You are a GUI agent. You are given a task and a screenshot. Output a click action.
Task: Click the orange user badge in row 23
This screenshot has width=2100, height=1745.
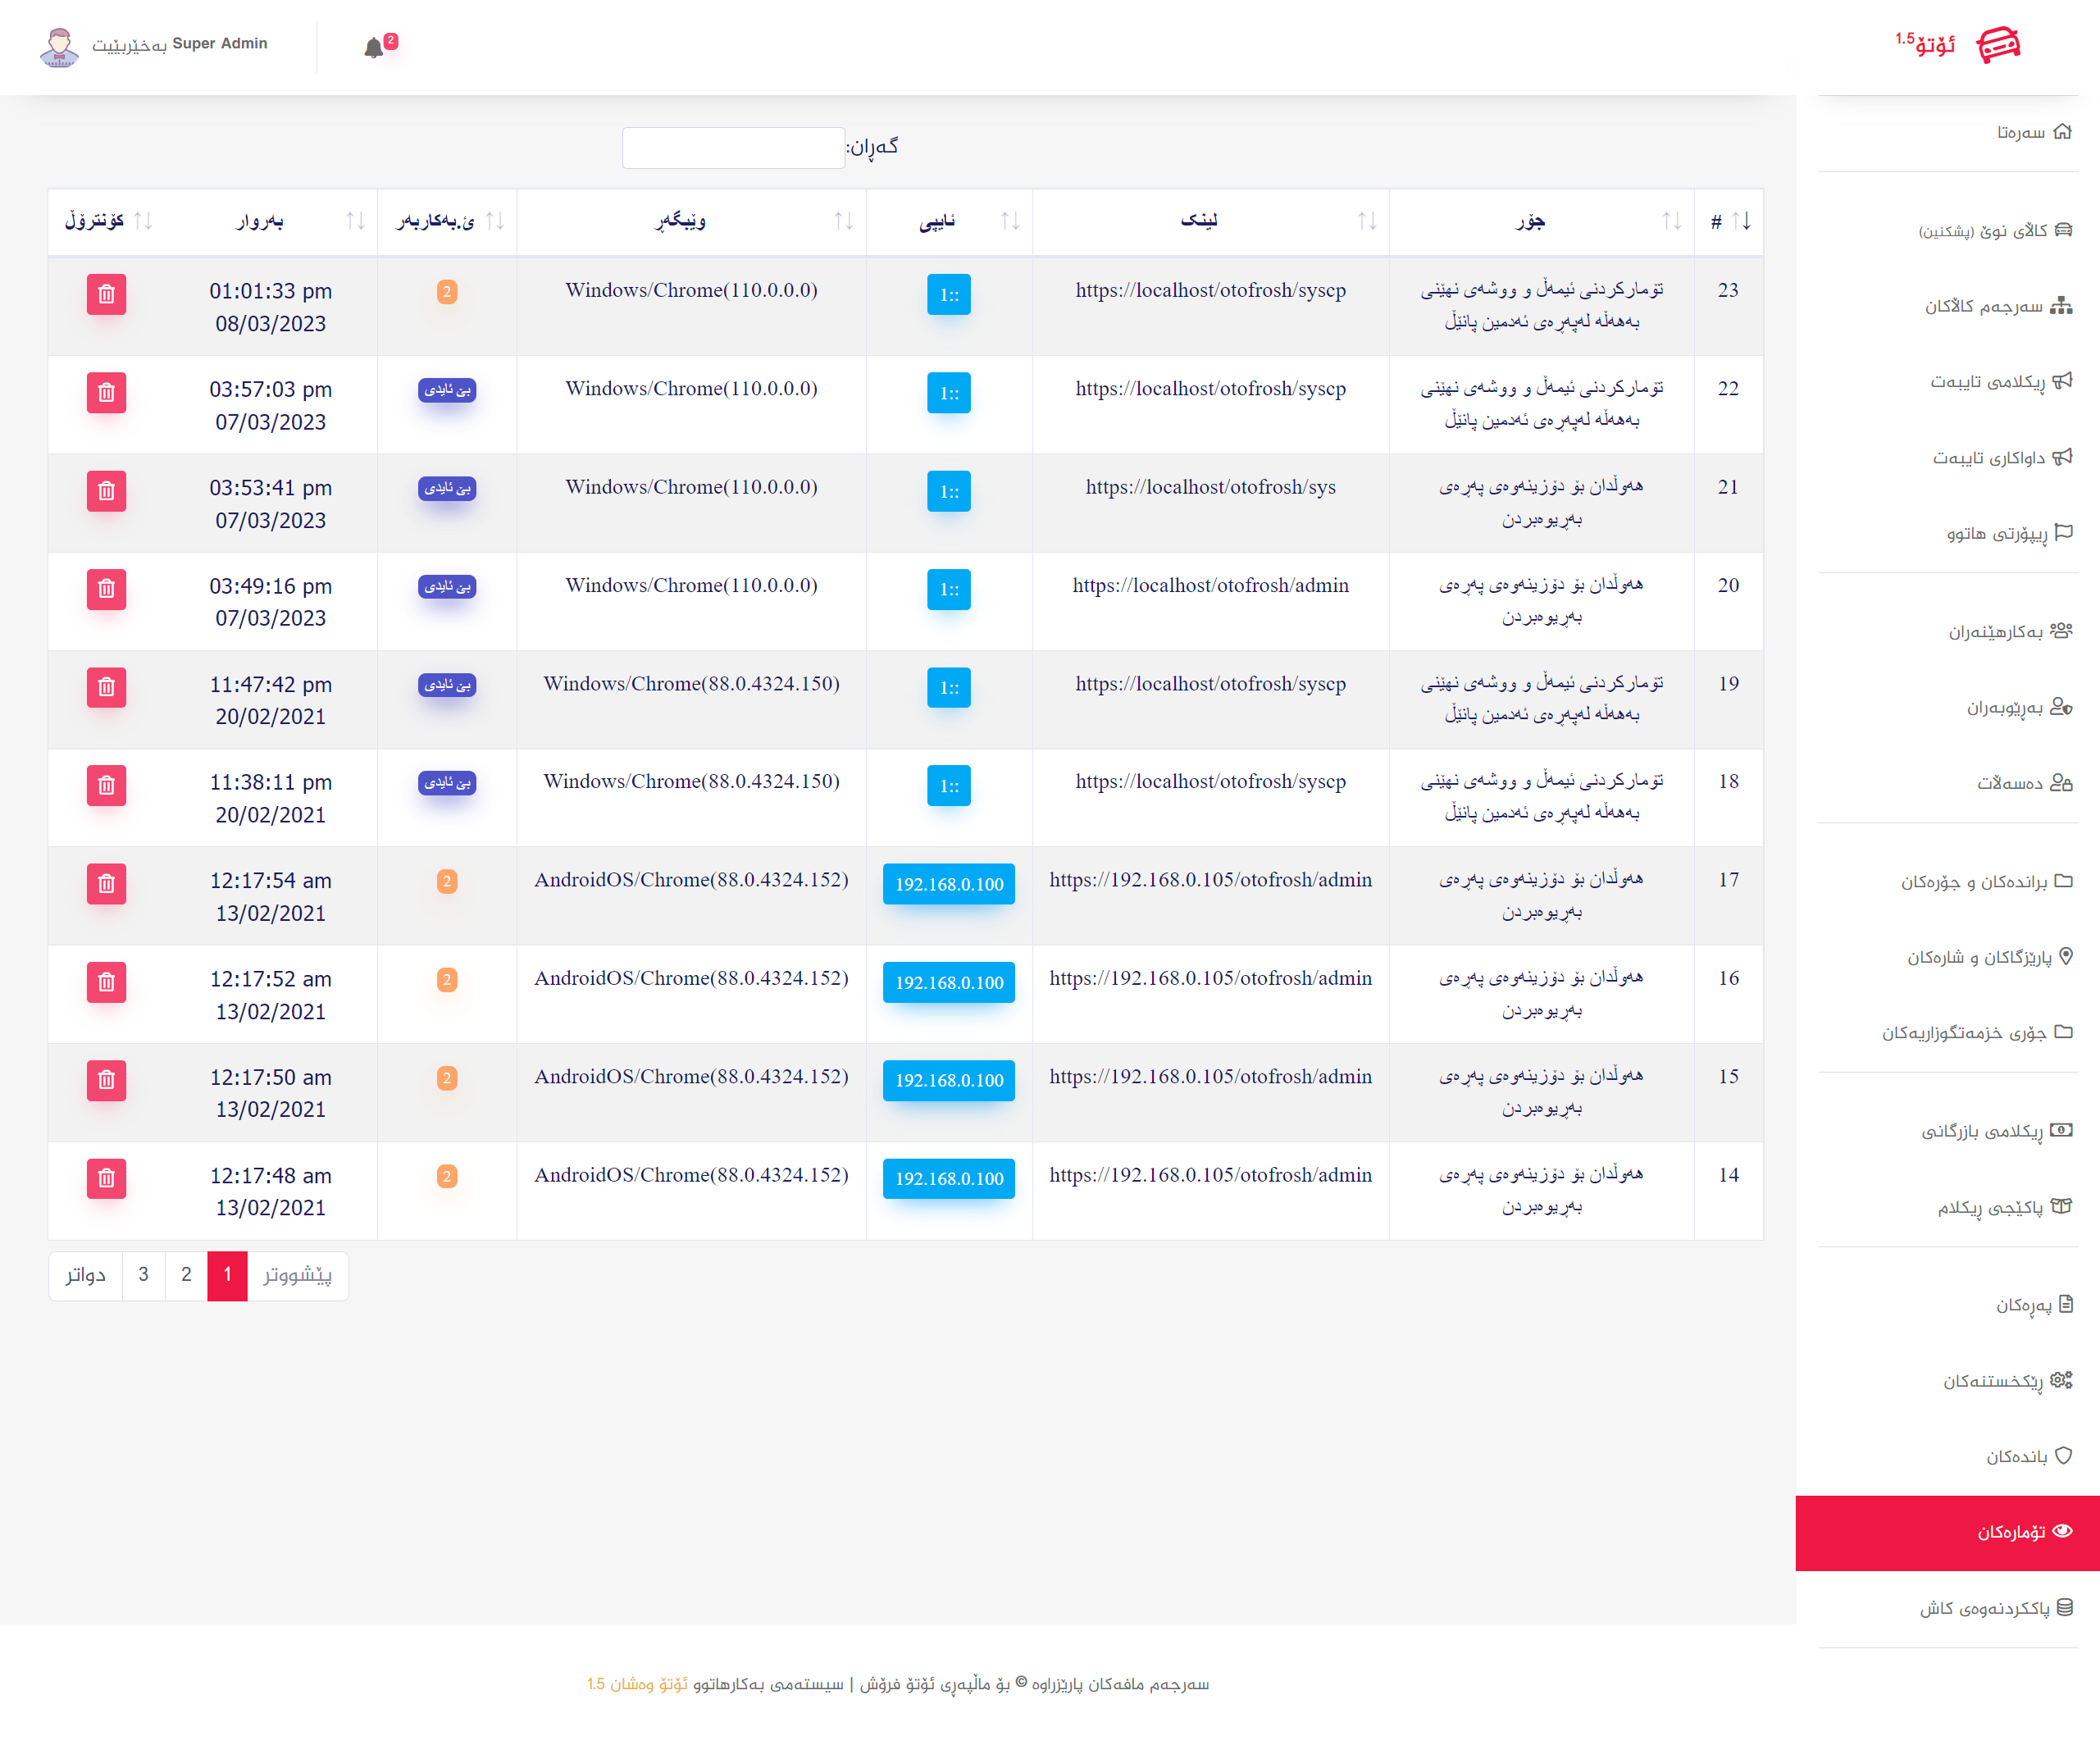[x=447, y=292]
